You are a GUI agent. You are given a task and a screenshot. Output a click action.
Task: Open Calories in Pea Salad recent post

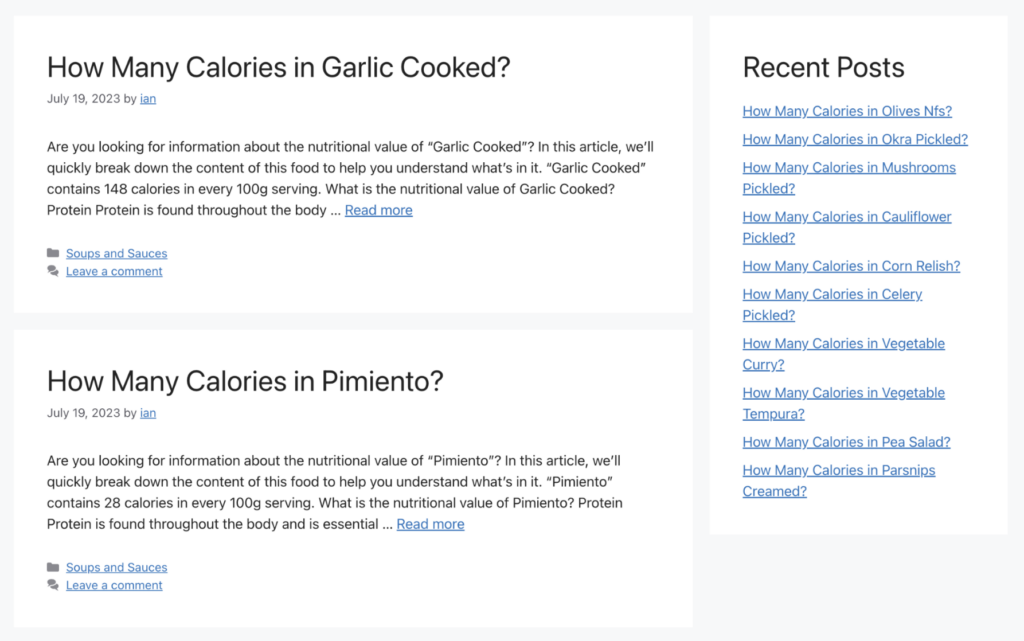coord(846,442)
